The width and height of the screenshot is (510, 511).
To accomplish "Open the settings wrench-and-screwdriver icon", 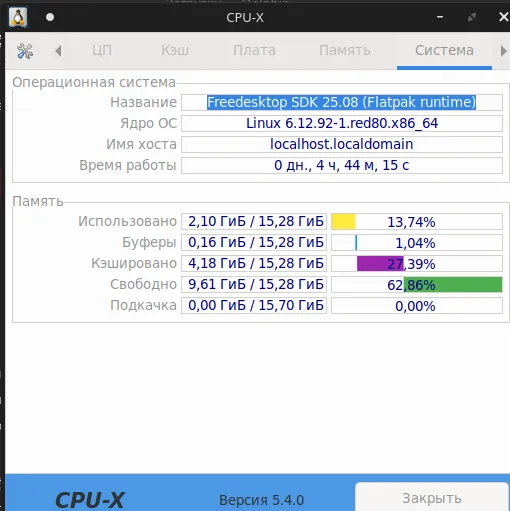I will tap(25, 51).
